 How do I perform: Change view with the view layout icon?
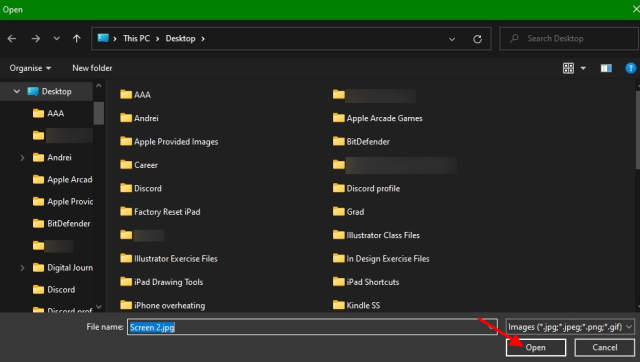(568, 68)
